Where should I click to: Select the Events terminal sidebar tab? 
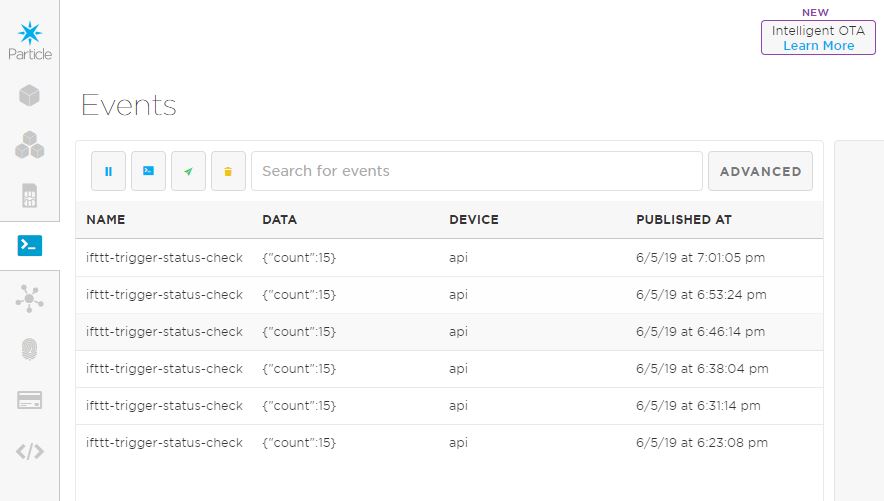click(29, 246)
